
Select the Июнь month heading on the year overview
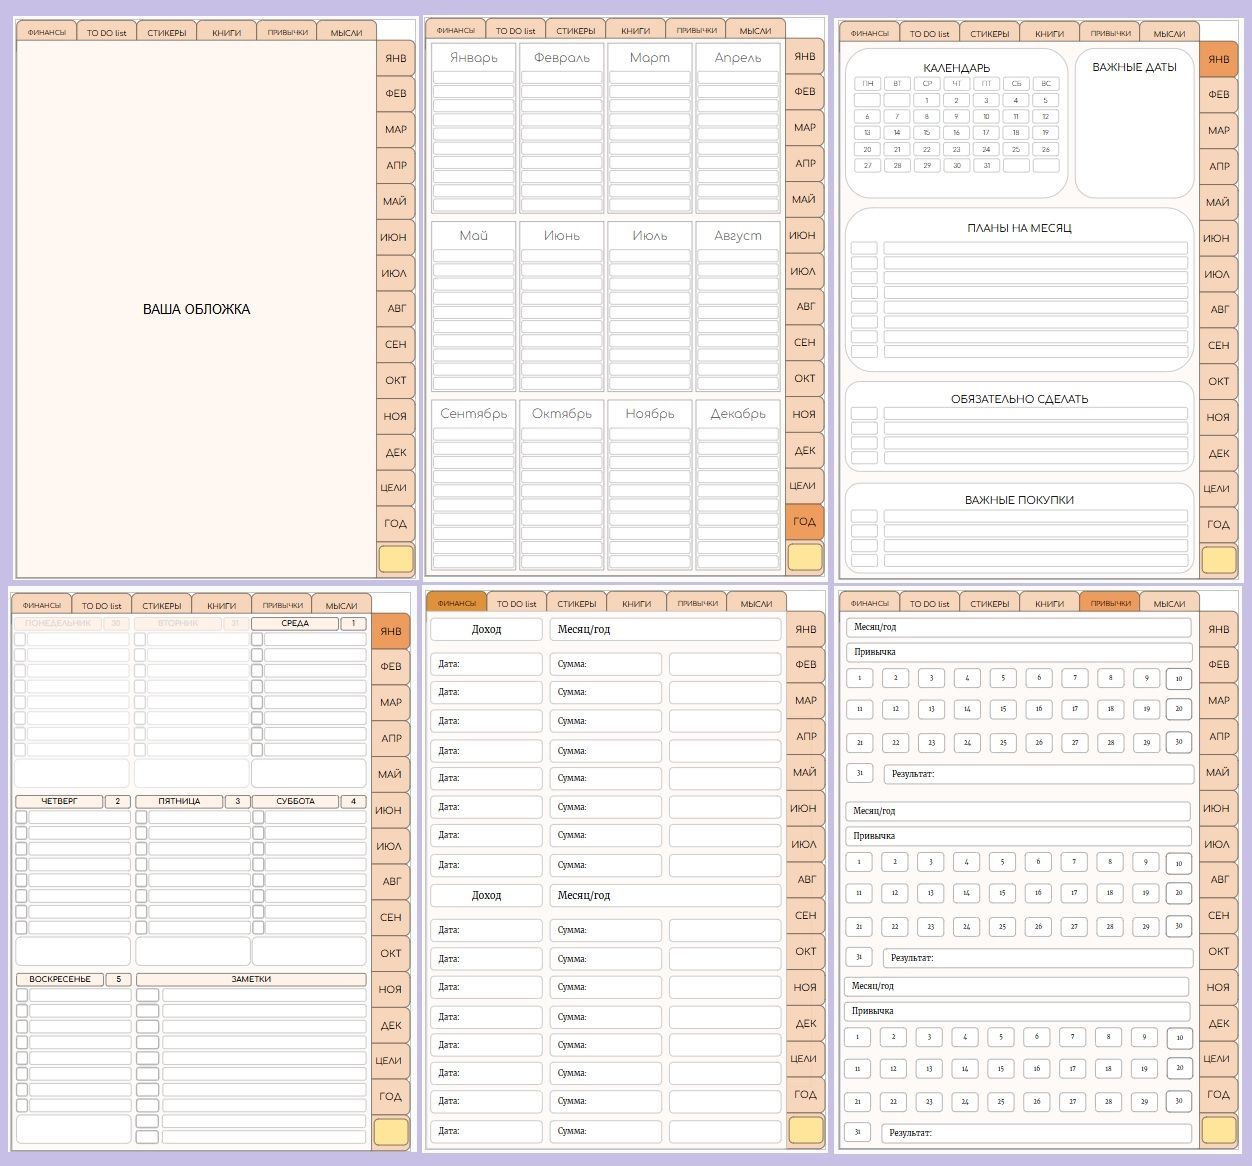coord(562,236)
